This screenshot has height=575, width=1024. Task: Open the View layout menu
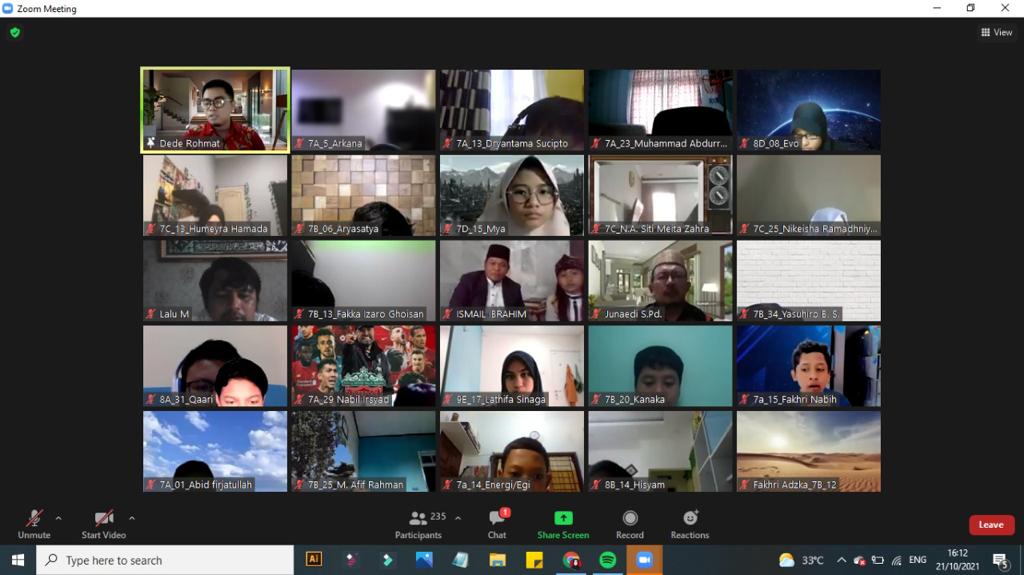(997, 32)
